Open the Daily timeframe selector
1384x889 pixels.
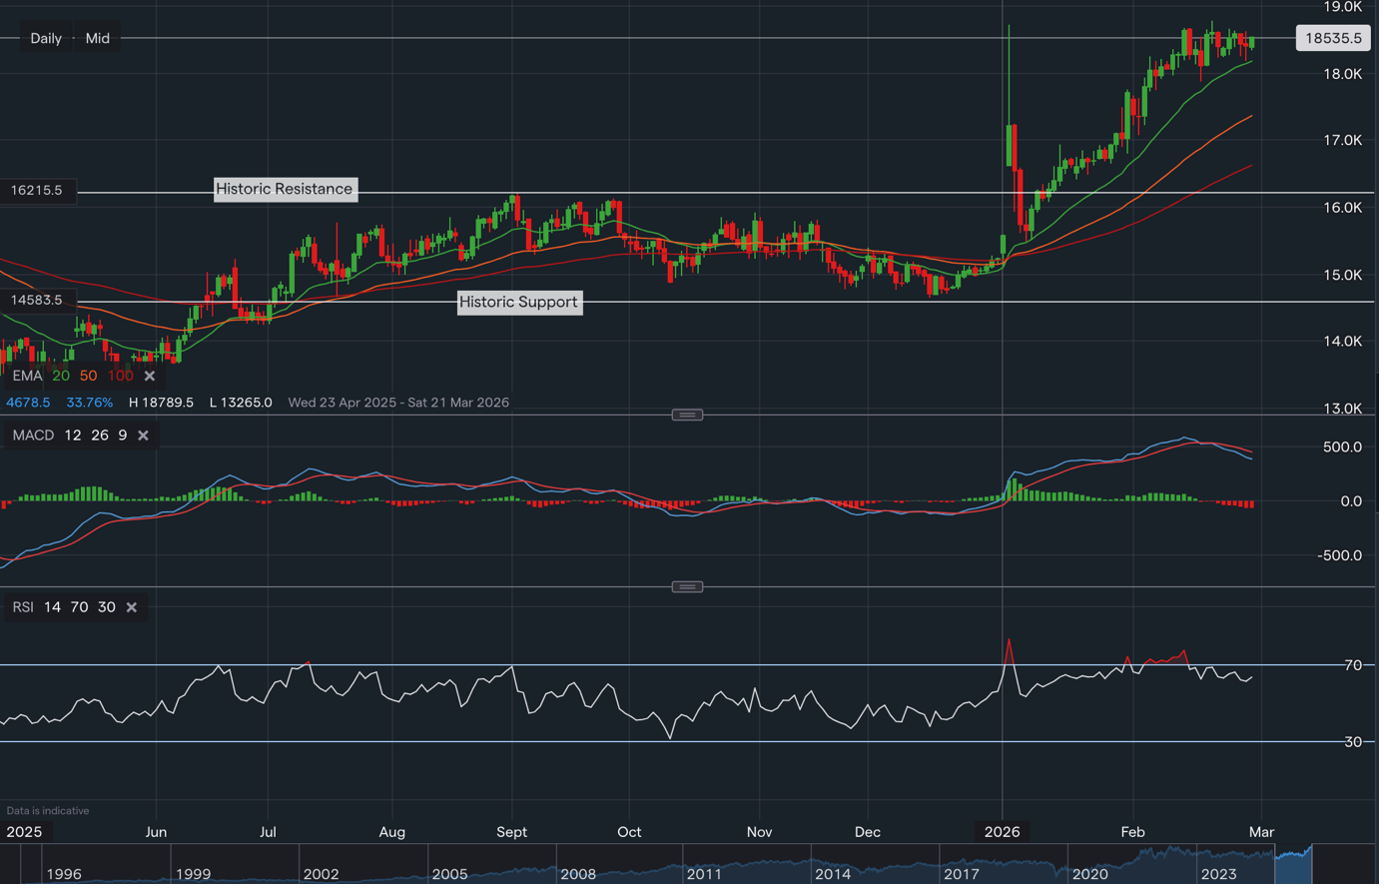click(46, 38)
